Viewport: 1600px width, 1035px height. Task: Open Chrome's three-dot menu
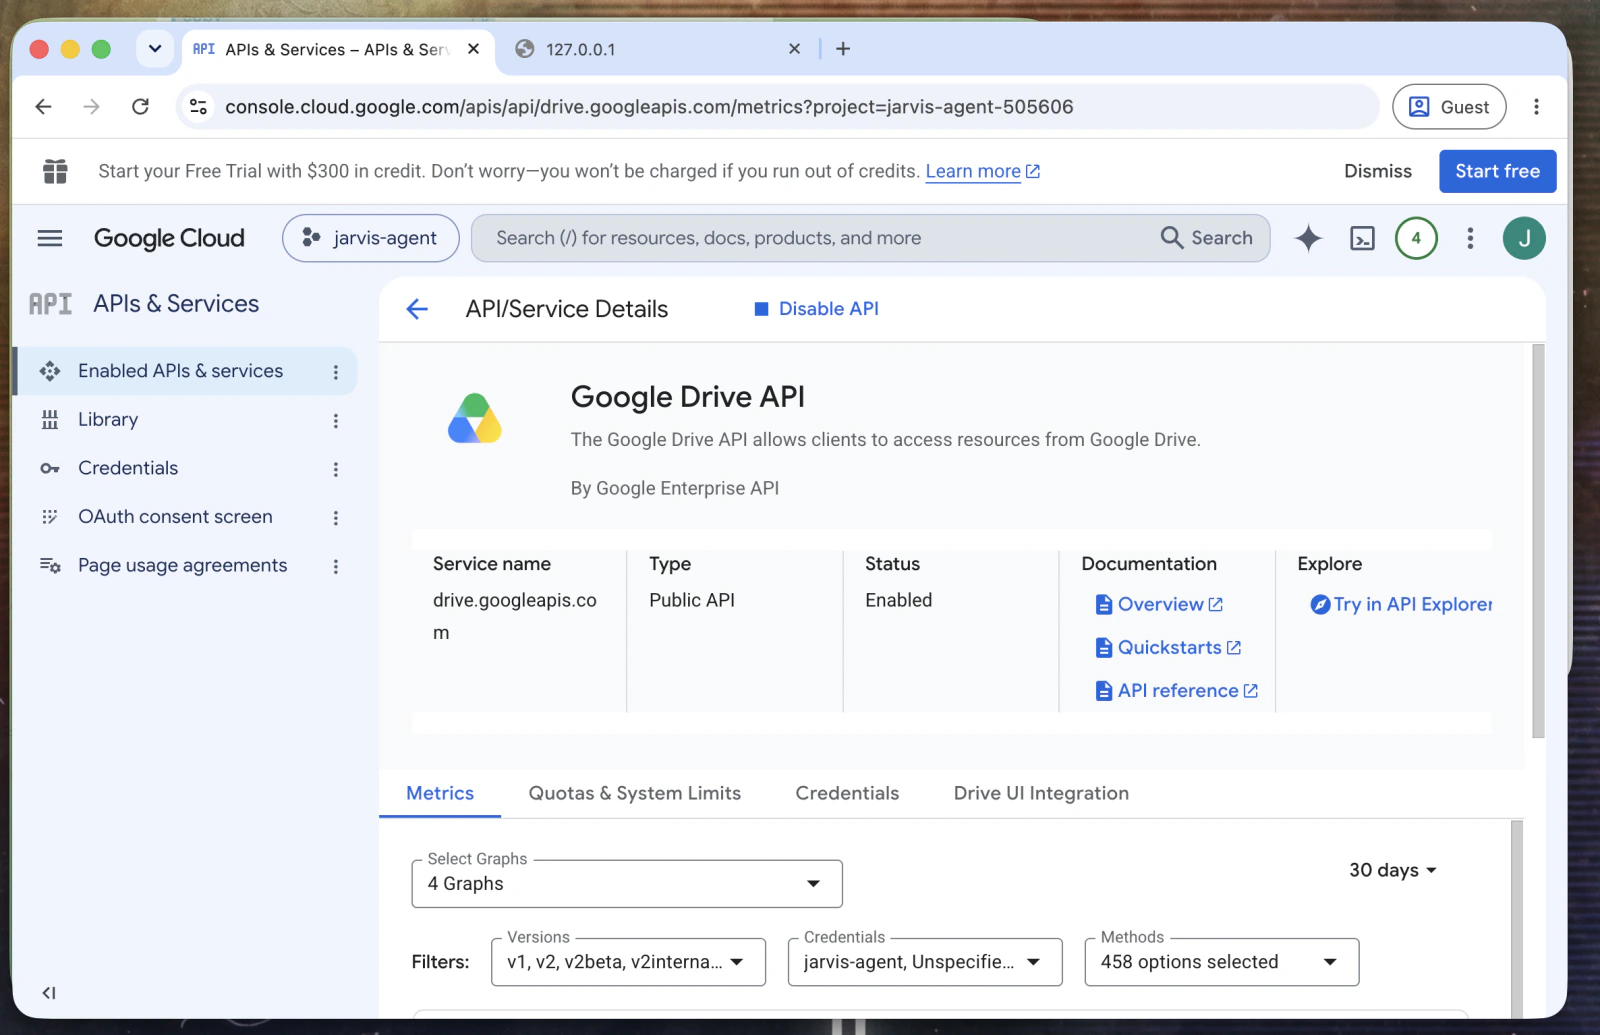tap(1537, 107)
